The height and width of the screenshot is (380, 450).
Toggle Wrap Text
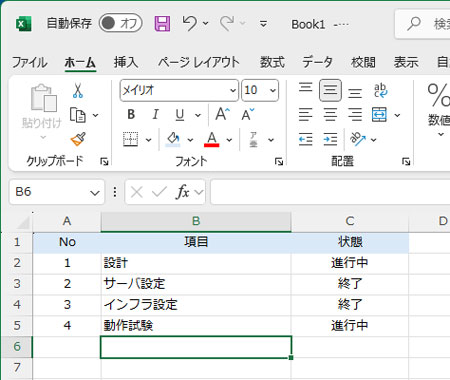(380, 90)
